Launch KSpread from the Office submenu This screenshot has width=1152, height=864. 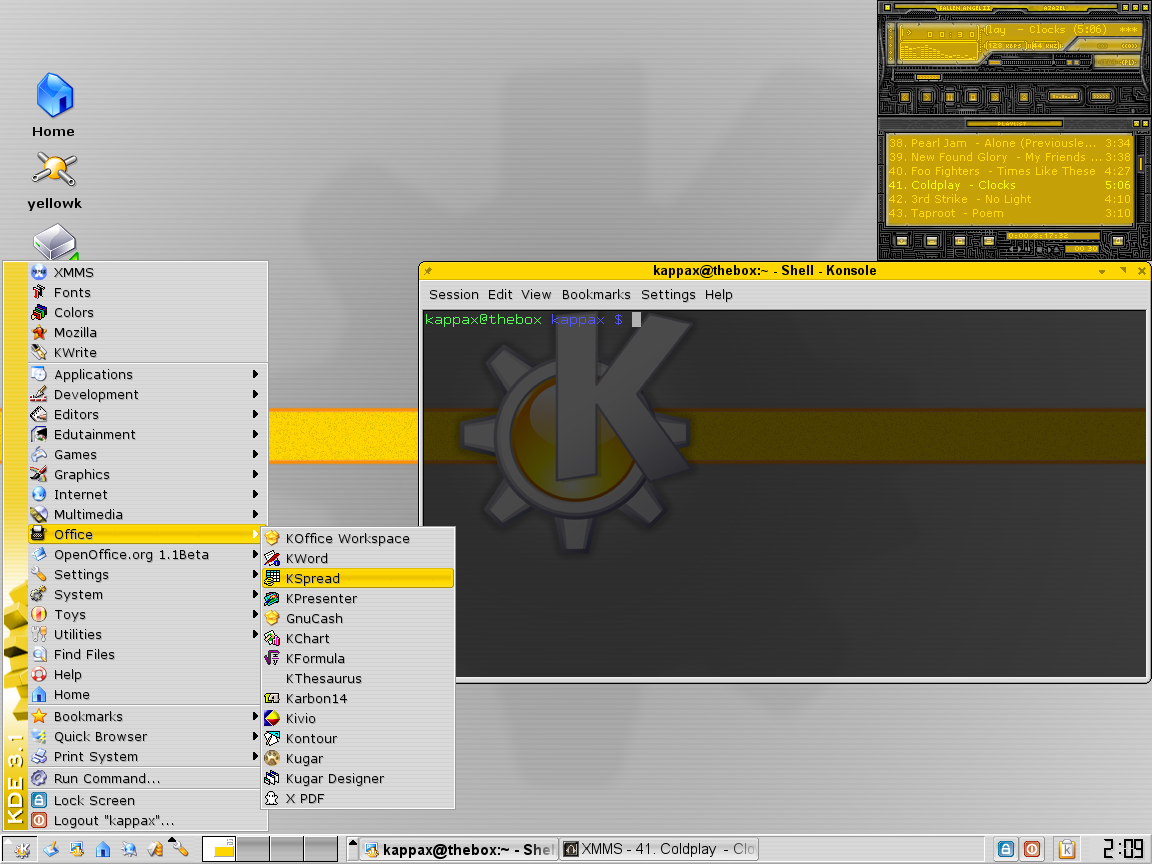358,578
